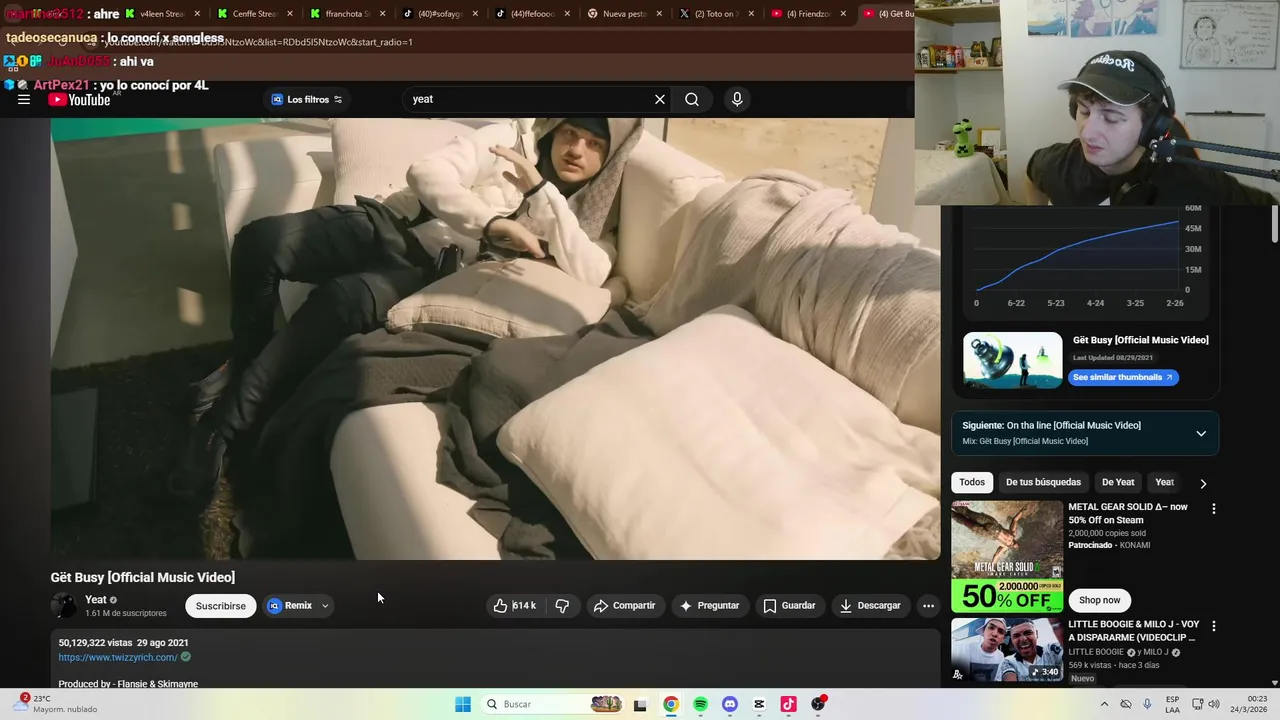Click 'Shop now' on the Konami ad
The width and height of the screenshot is (1280, 720).
point(1099,600)
